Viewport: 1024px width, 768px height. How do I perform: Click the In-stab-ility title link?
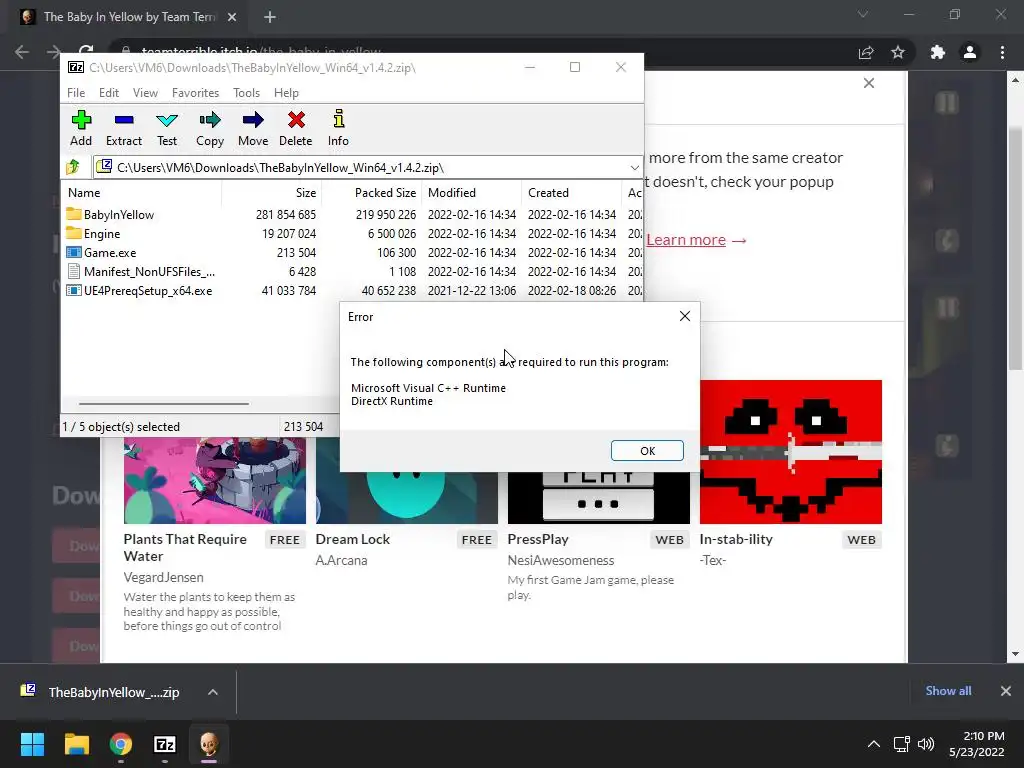click(x=736, y=539)
